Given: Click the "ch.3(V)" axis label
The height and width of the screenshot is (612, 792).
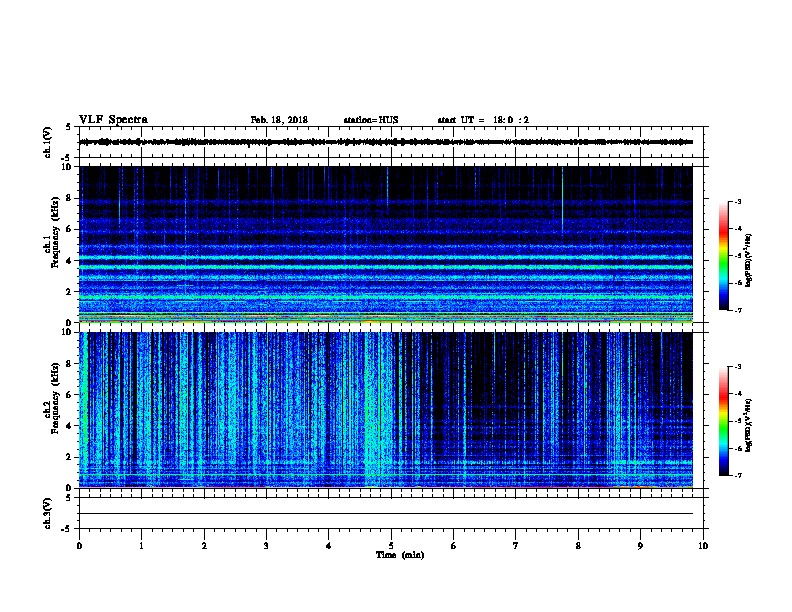Looking at the screenshot, I should coord(48,513).
